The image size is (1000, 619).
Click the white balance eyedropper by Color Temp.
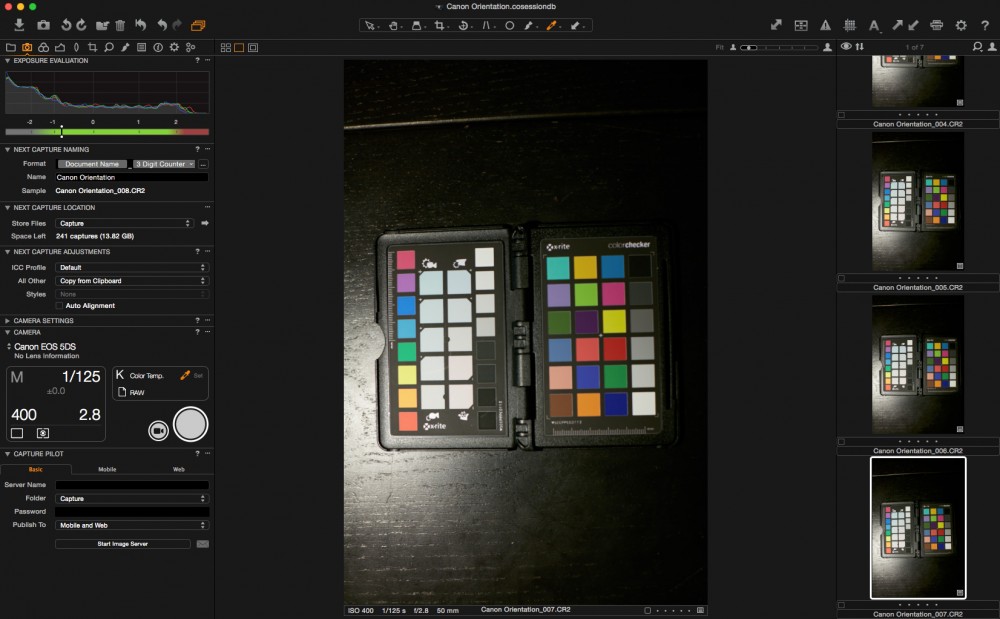tap(185, 375)
